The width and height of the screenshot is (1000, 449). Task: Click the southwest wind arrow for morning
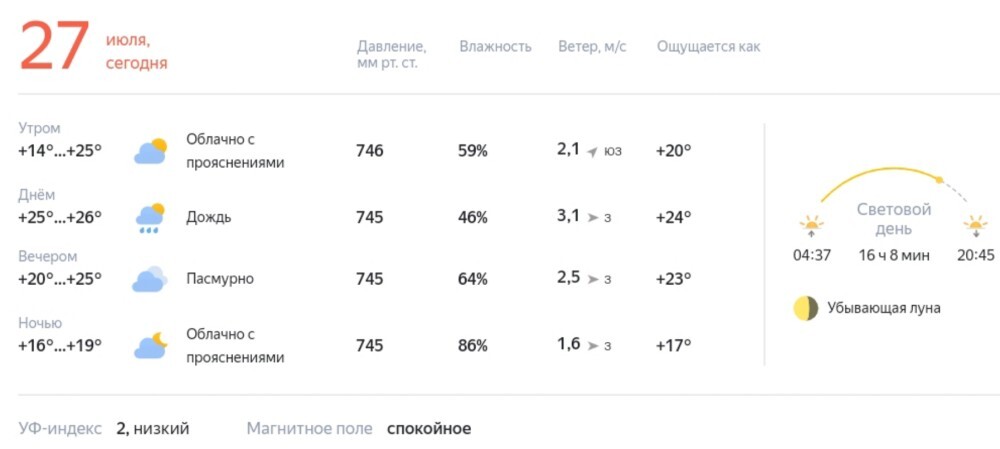592,152
